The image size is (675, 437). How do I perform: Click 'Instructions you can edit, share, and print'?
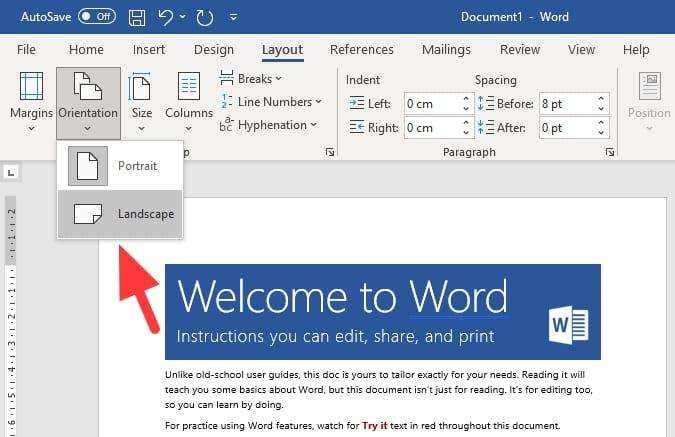[335, 337]
